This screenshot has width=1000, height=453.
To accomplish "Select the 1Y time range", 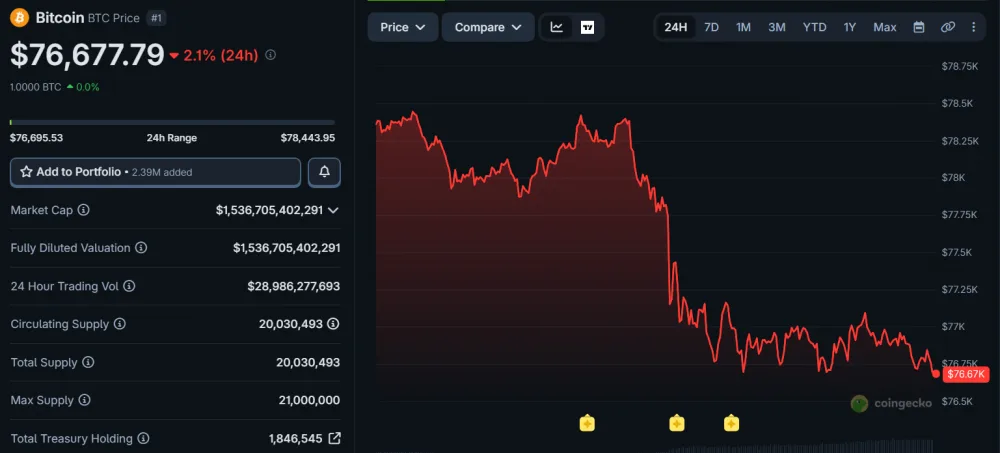I will (849, 27).
